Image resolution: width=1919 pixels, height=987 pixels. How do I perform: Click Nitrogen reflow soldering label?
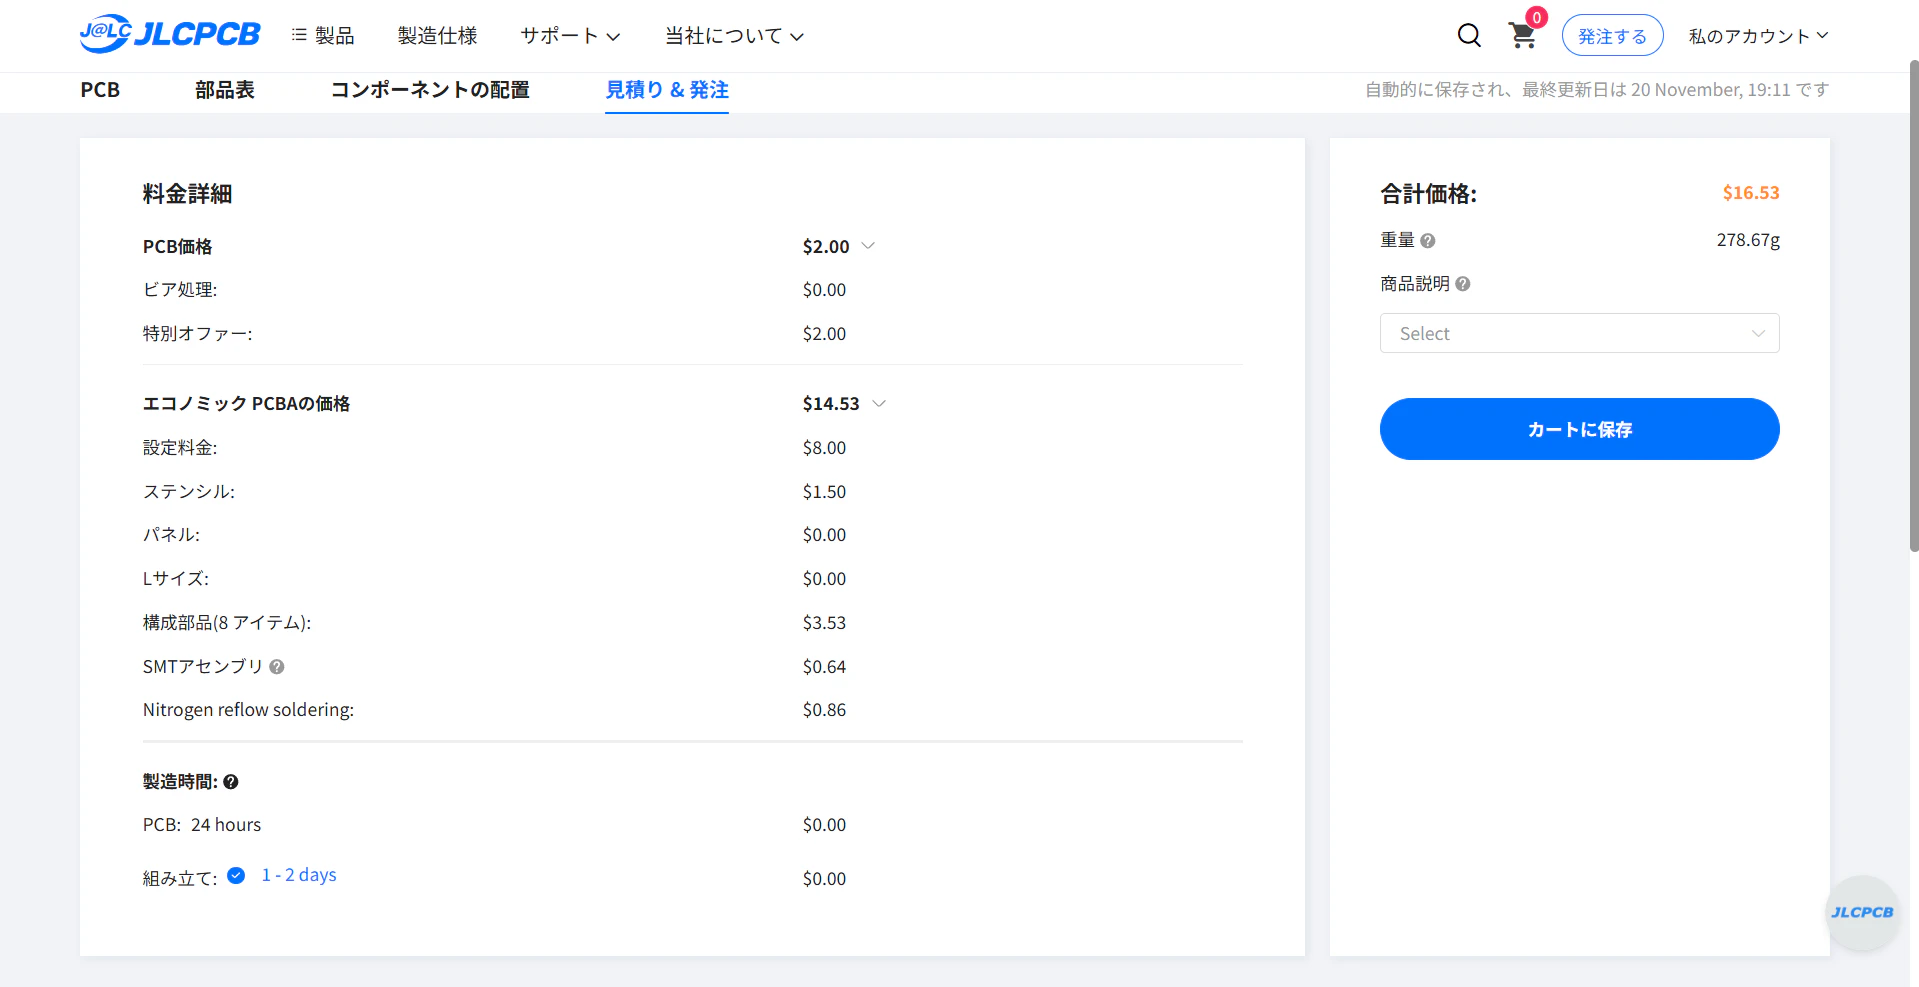coord(248,710)
